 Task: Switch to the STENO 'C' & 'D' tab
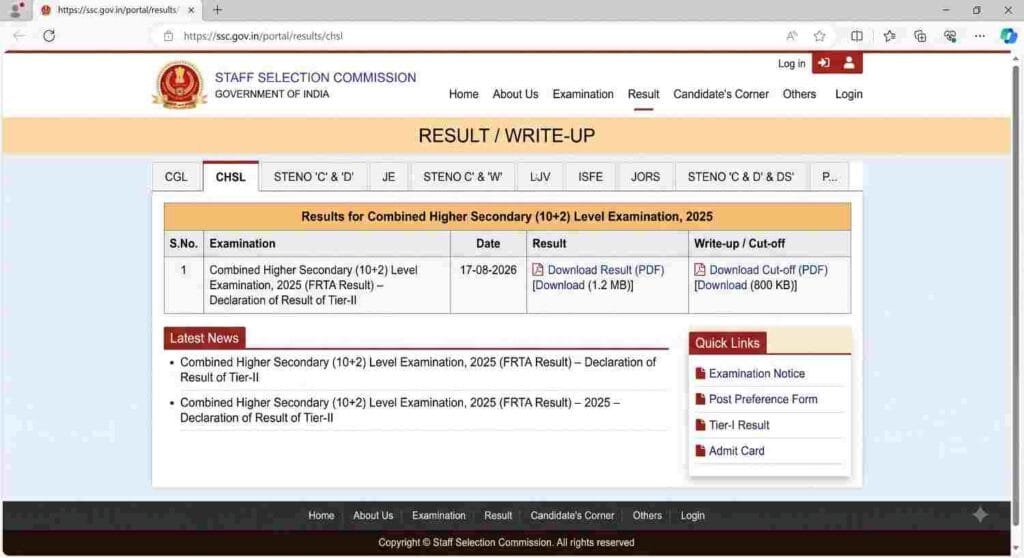tap(313, 176)
